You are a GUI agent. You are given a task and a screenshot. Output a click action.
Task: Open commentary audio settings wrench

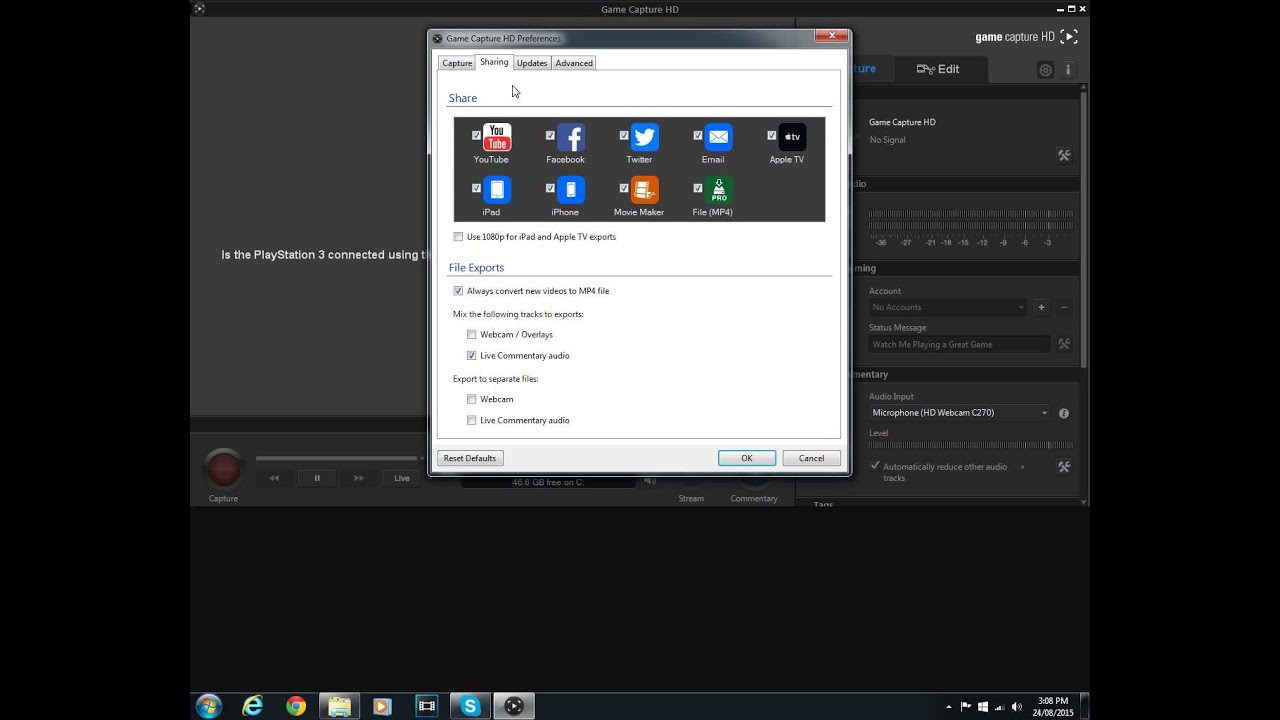(1064, 467)
